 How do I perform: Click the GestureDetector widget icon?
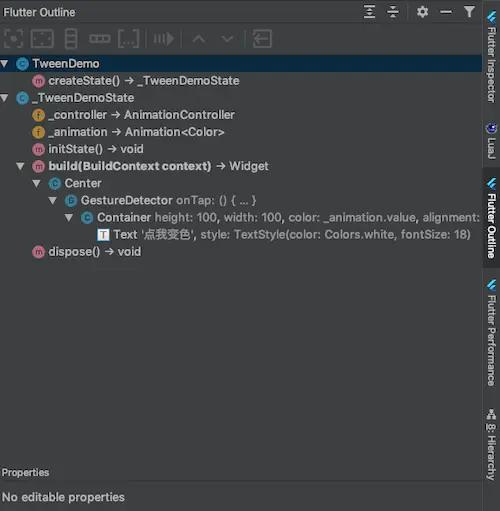pyautogui.click(x=71, y=201)
